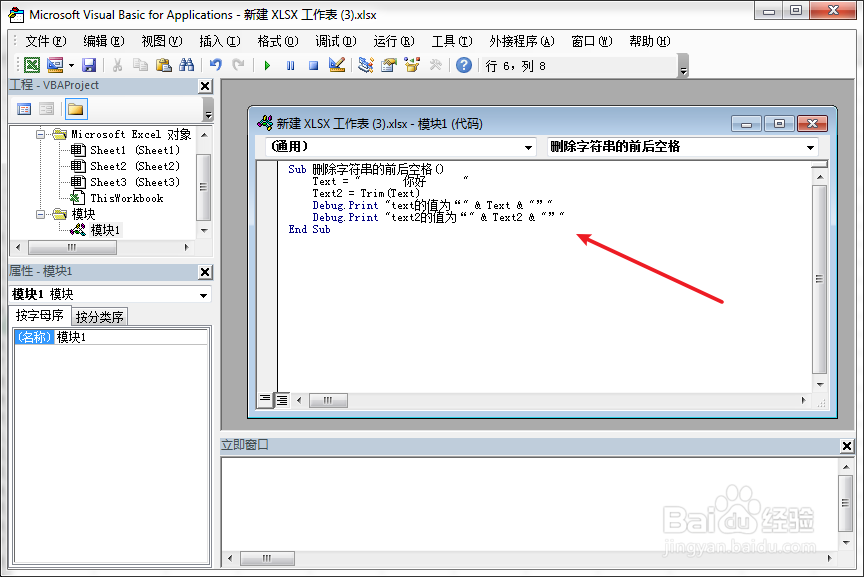The width and height of the screenshot is (864, 577).
Task: Open the 帮助 menu
Action: [x=650, y=41]
